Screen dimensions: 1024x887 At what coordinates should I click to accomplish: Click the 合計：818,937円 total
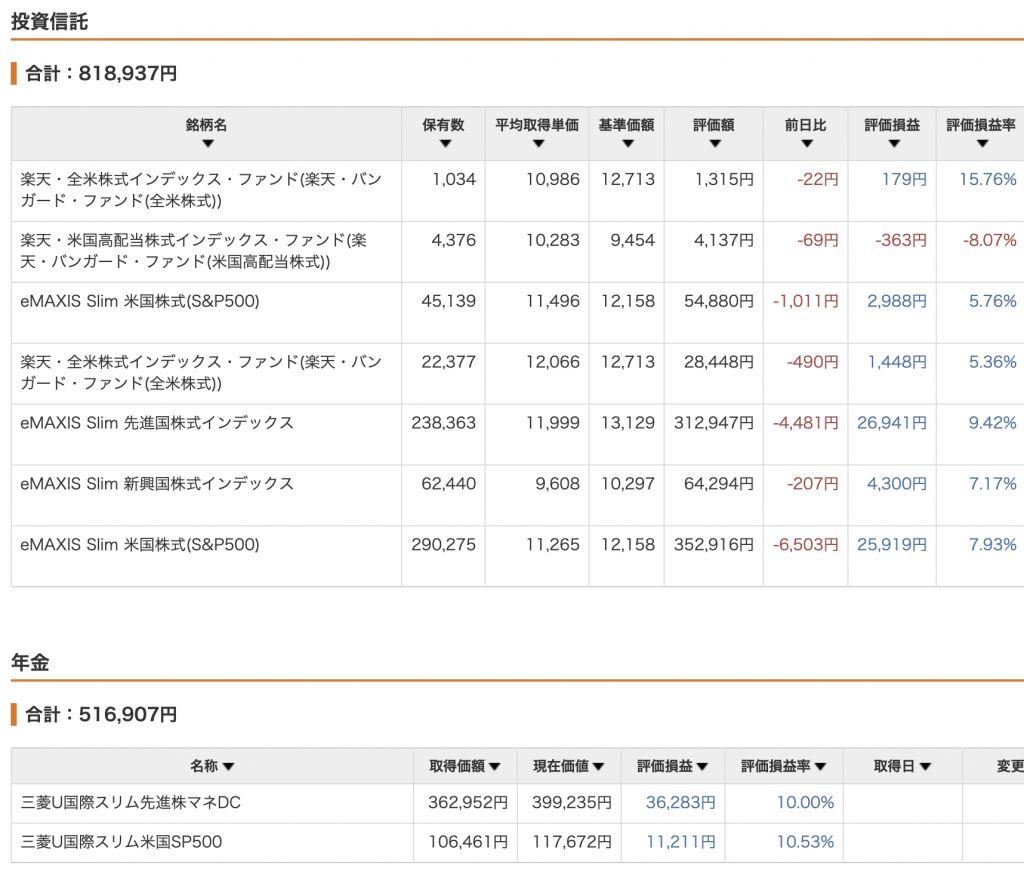(101, 73)
